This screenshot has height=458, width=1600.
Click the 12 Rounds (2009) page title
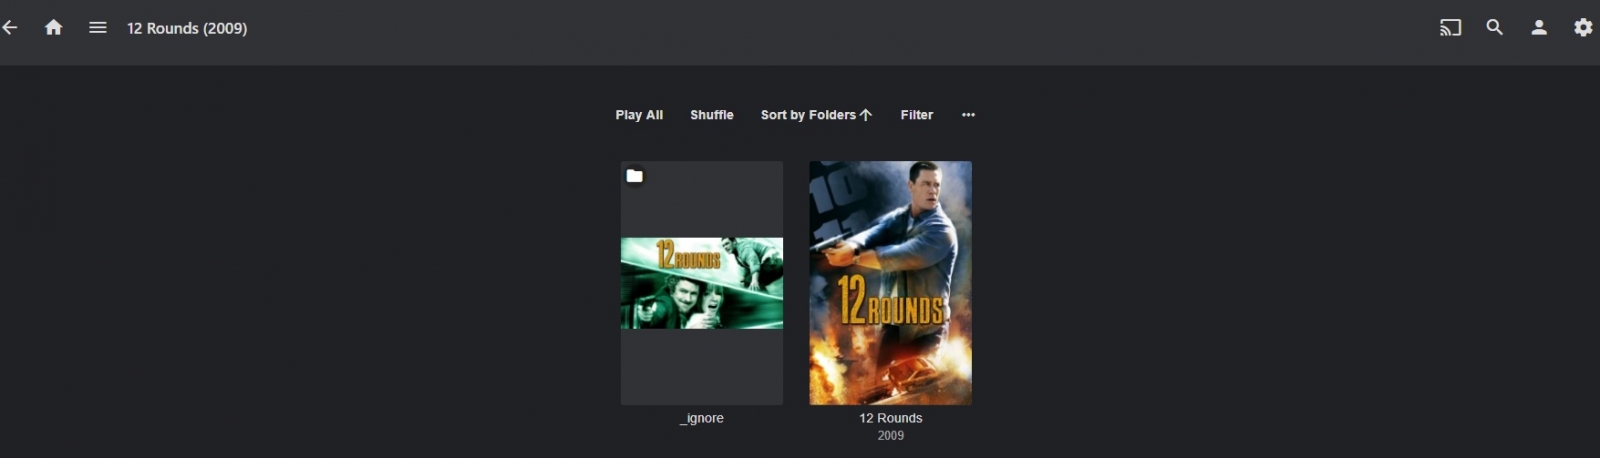click(187, 28)
